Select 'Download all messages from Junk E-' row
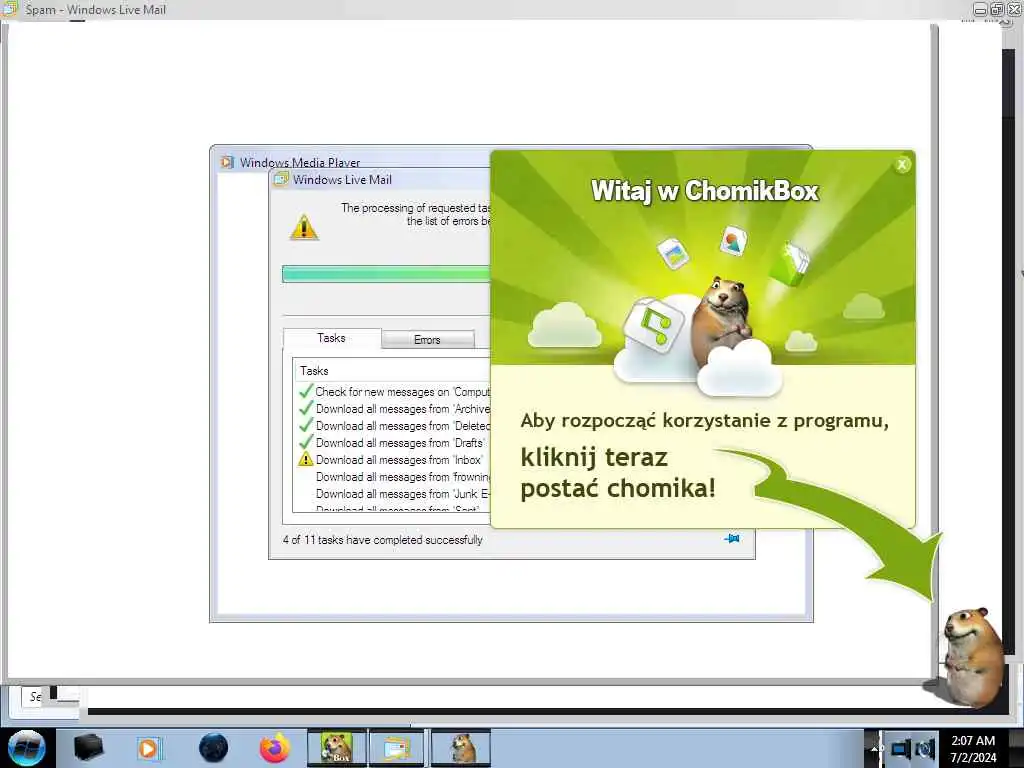1024x768 pixels. (x=394, y=494)
